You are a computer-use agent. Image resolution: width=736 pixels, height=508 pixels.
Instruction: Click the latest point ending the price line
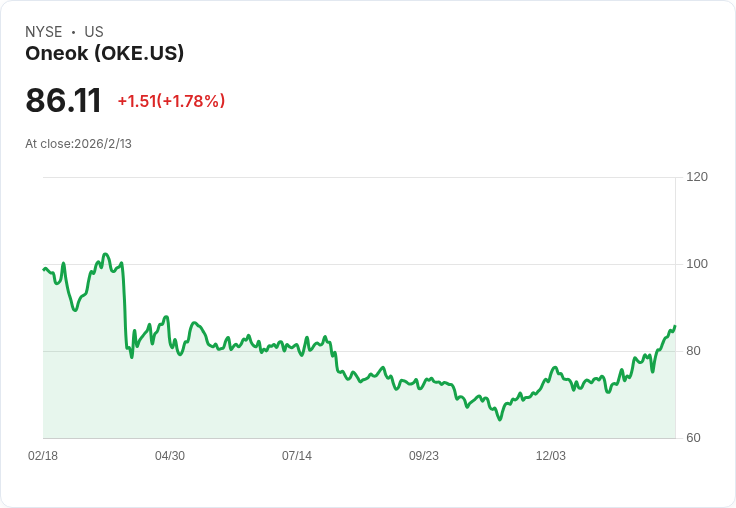click(x=675, y=326)
